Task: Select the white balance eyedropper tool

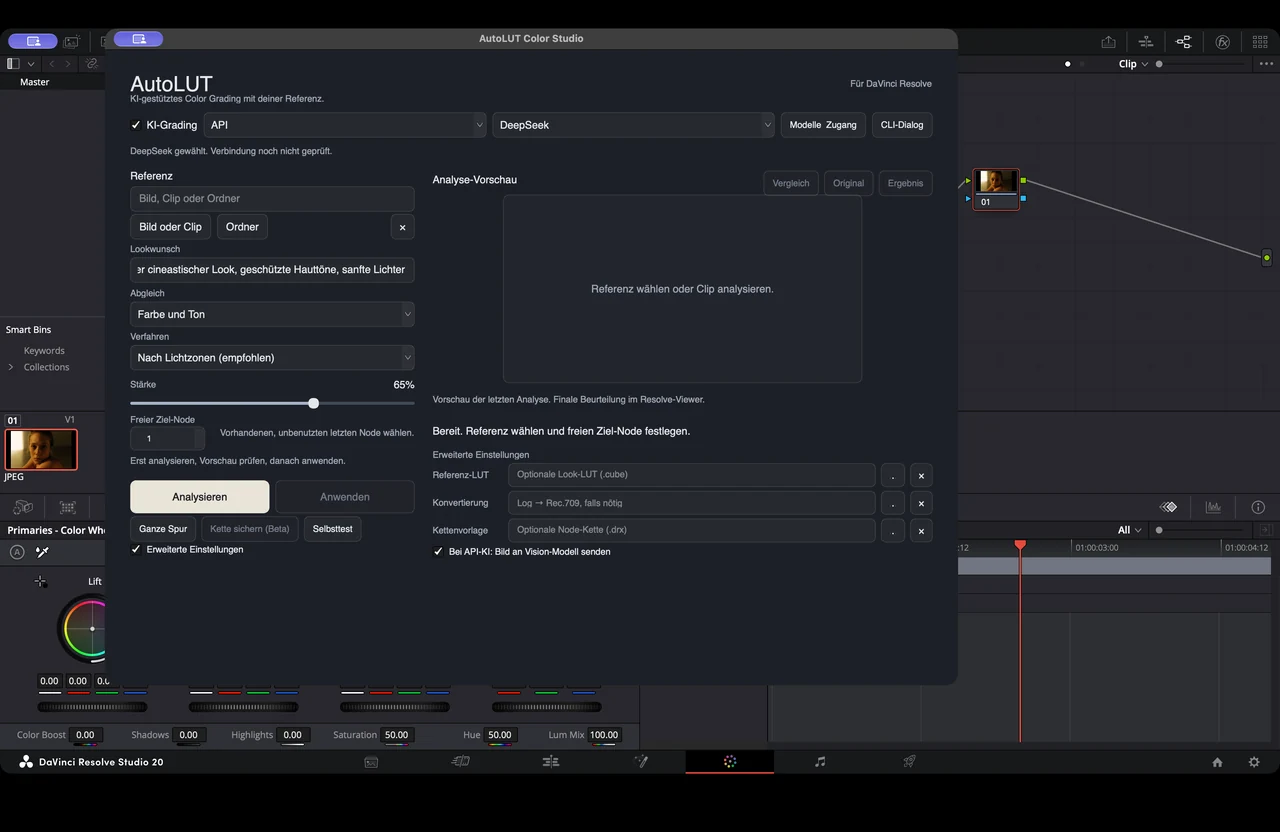Action: [x=43, y=552]
